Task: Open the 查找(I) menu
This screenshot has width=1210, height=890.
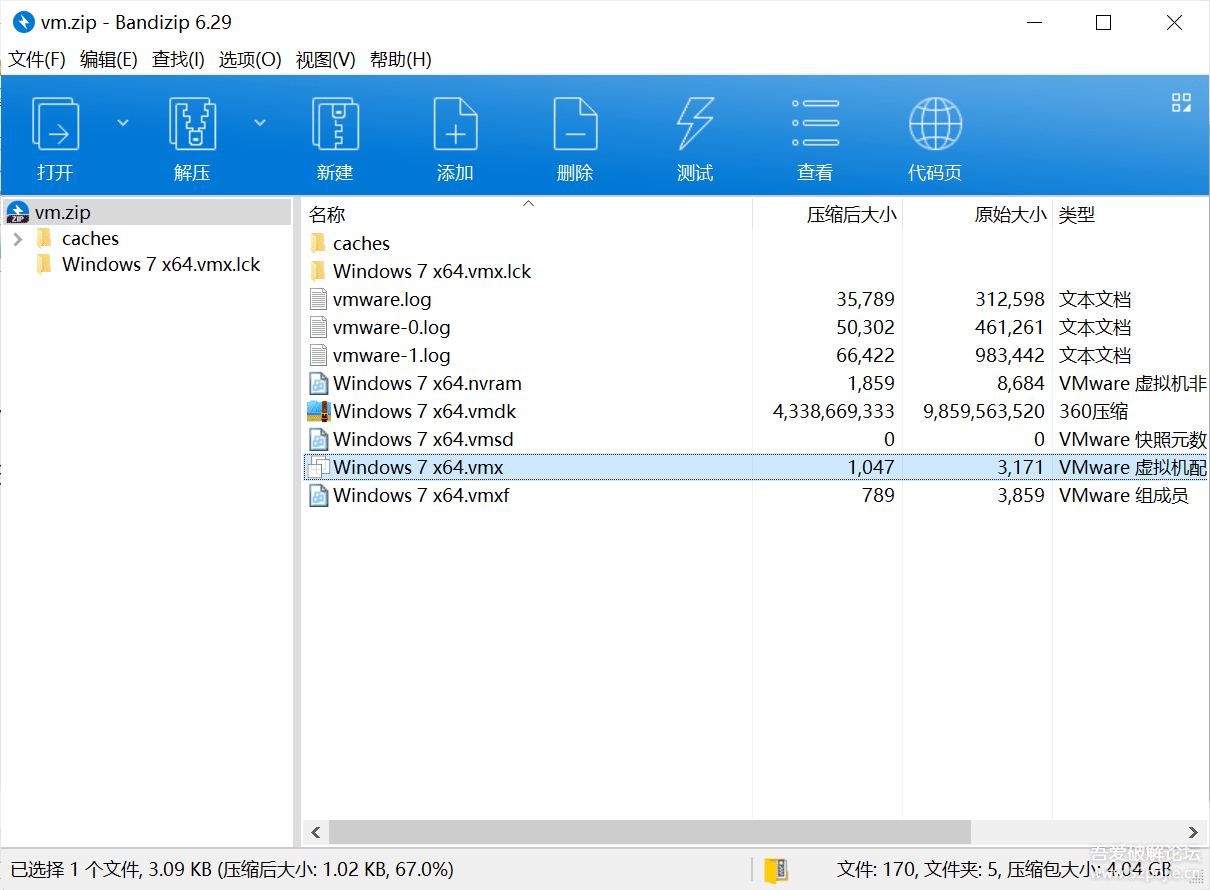Action: pos(178,60)
